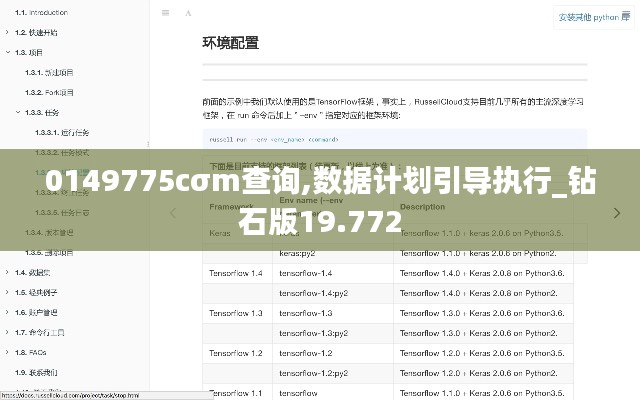Open the 1.1 Introduction page
Viewport: 640px width, 400px height.
pyautogui.click(x=41, y=13)
